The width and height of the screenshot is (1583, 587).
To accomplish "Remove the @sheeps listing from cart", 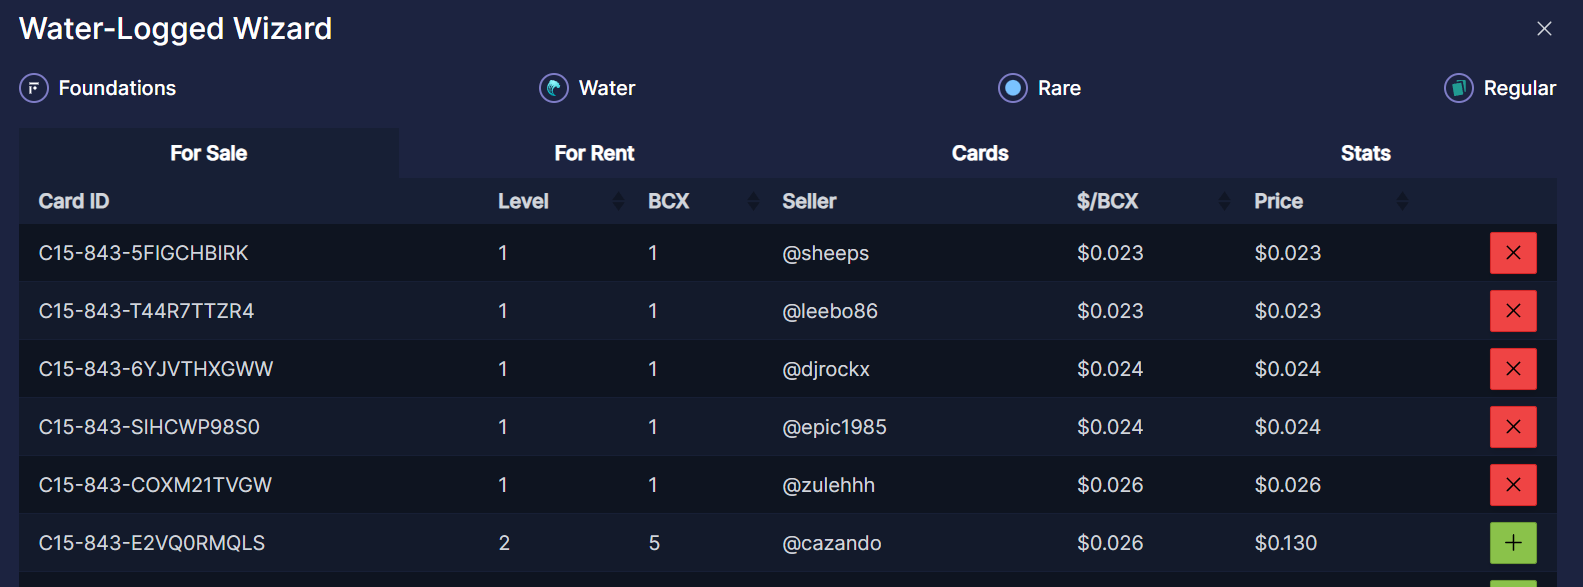I will click(x=1513, y=253).
